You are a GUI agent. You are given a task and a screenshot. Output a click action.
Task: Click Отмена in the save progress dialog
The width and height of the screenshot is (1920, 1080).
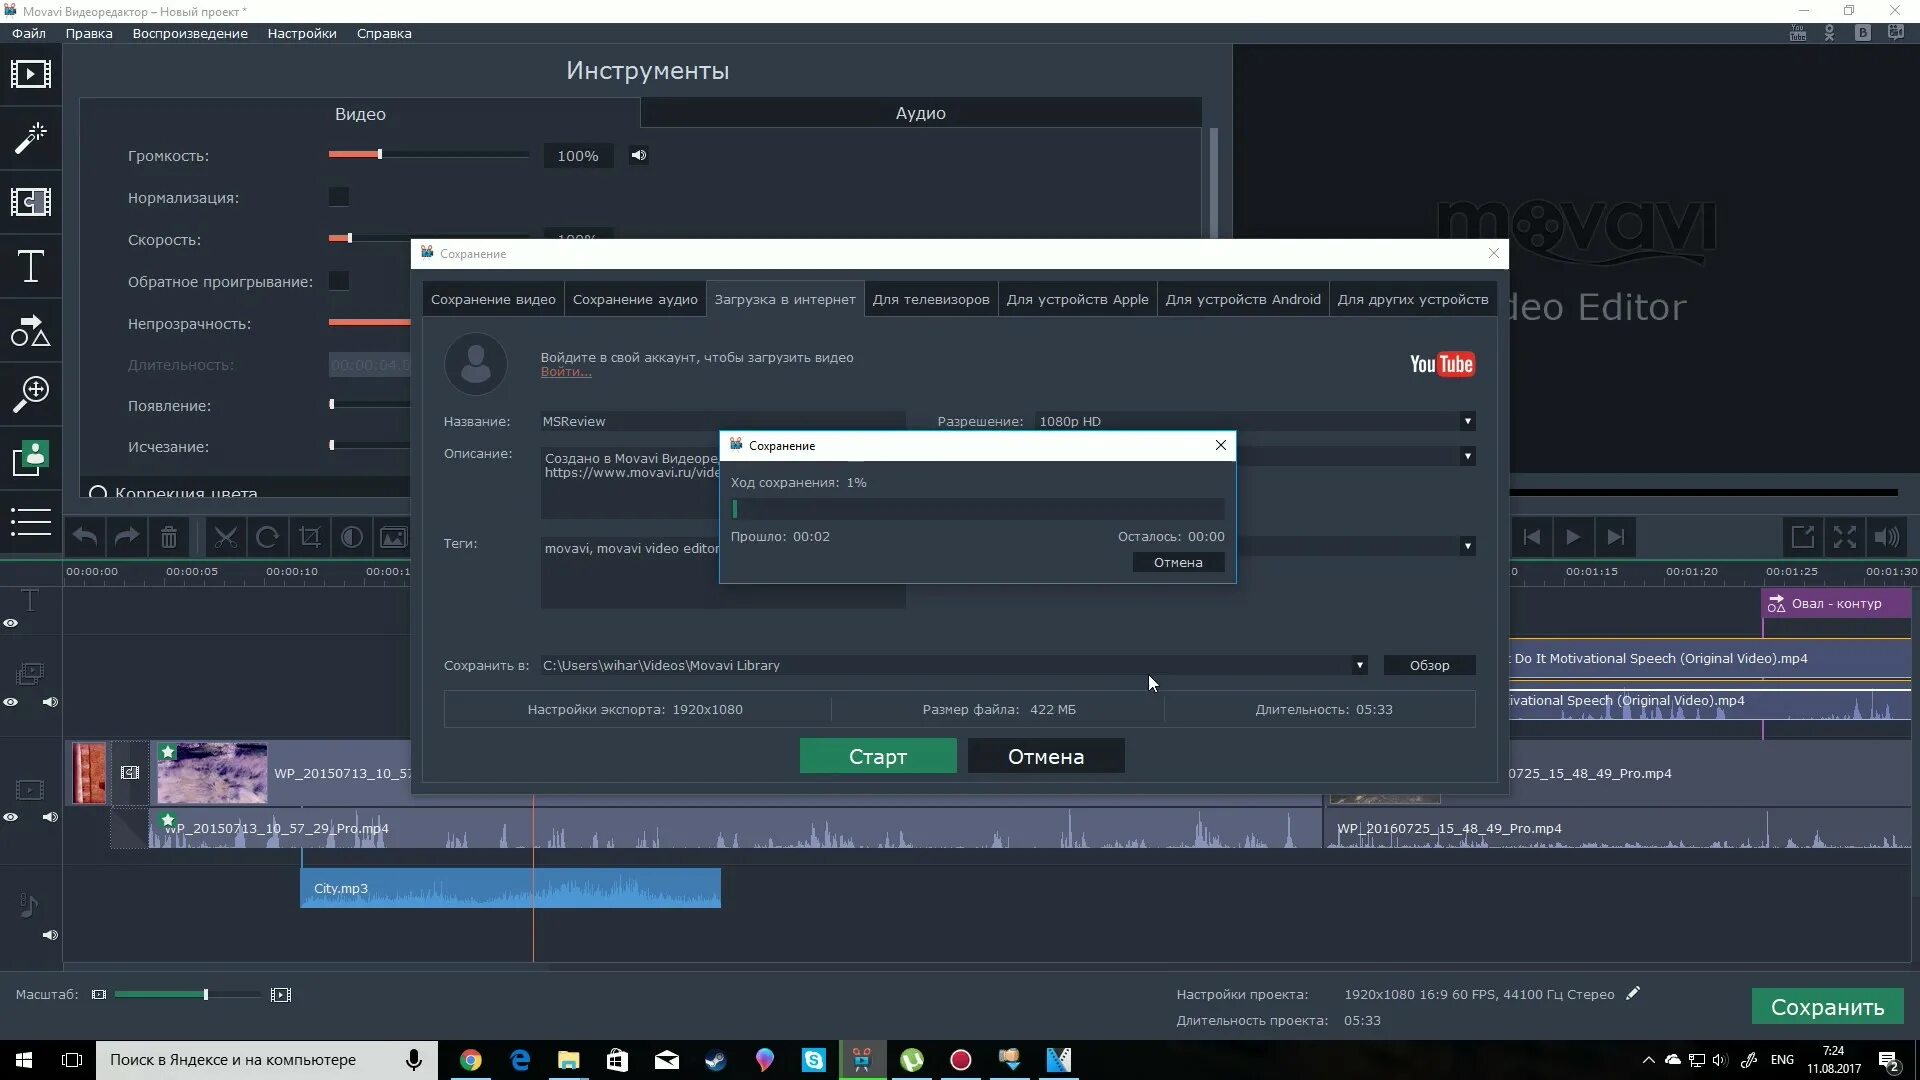tap(1178, 562)
